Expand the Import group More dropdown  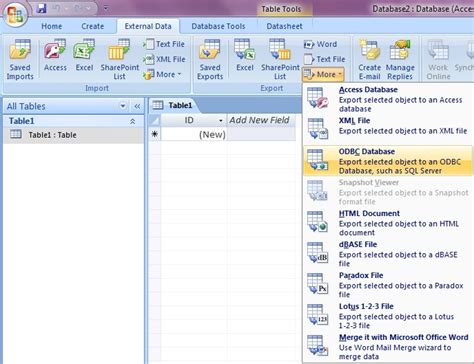click(x=163, y=74)
